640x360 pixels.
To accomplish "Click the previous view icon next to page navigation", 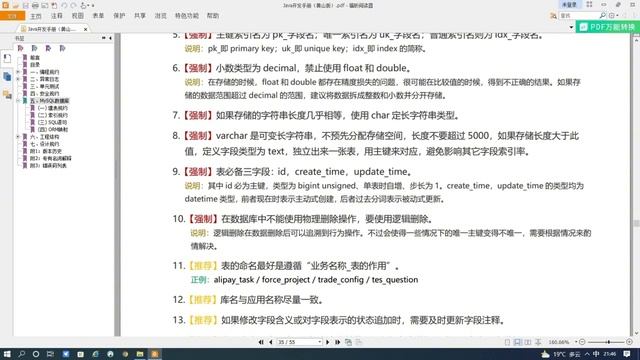I will 348,342.
